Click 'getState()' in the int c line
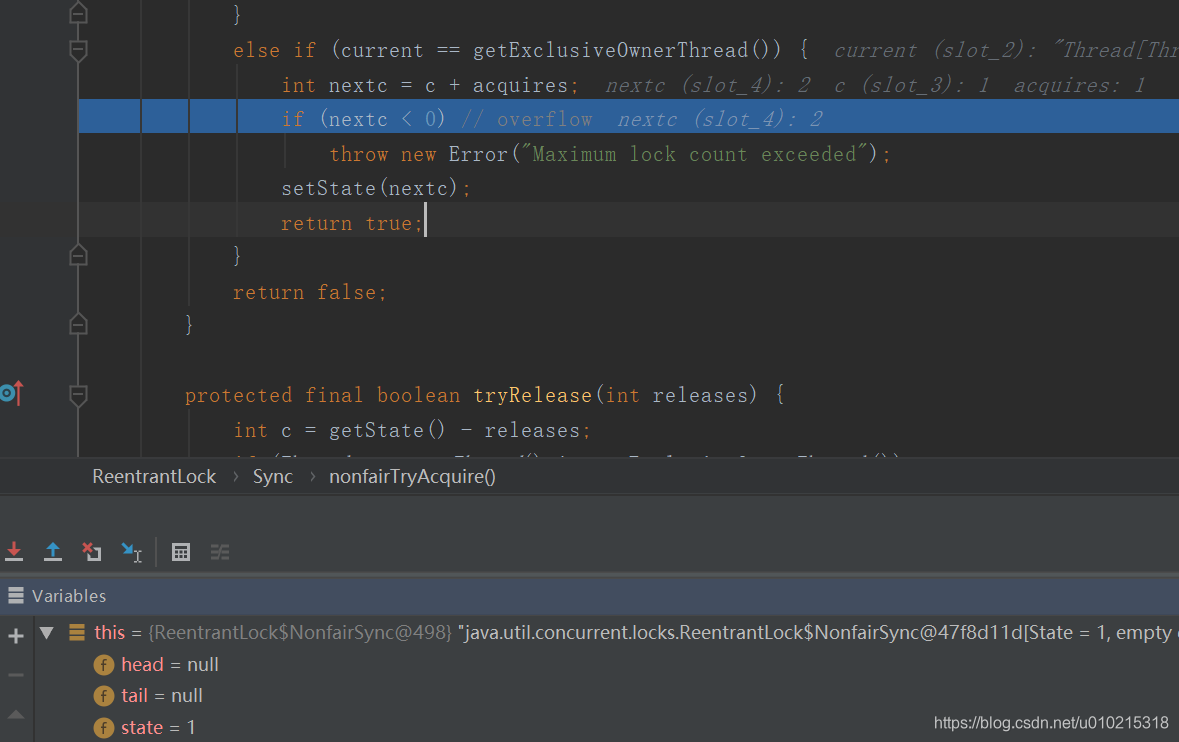The image size is (1179, 742). [x=387, y=430]
